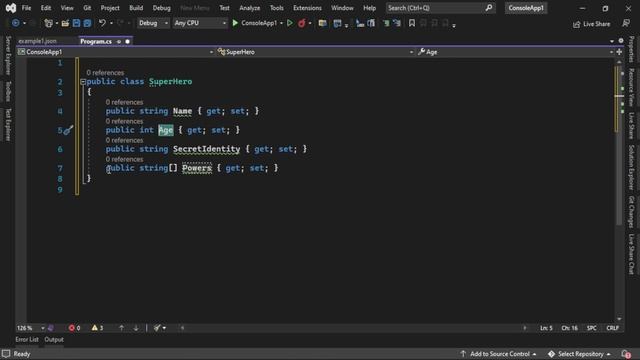Click the screwdriver quick actions icon on line 5
Screen dimensions: 640x360
(x=69, y=130)
